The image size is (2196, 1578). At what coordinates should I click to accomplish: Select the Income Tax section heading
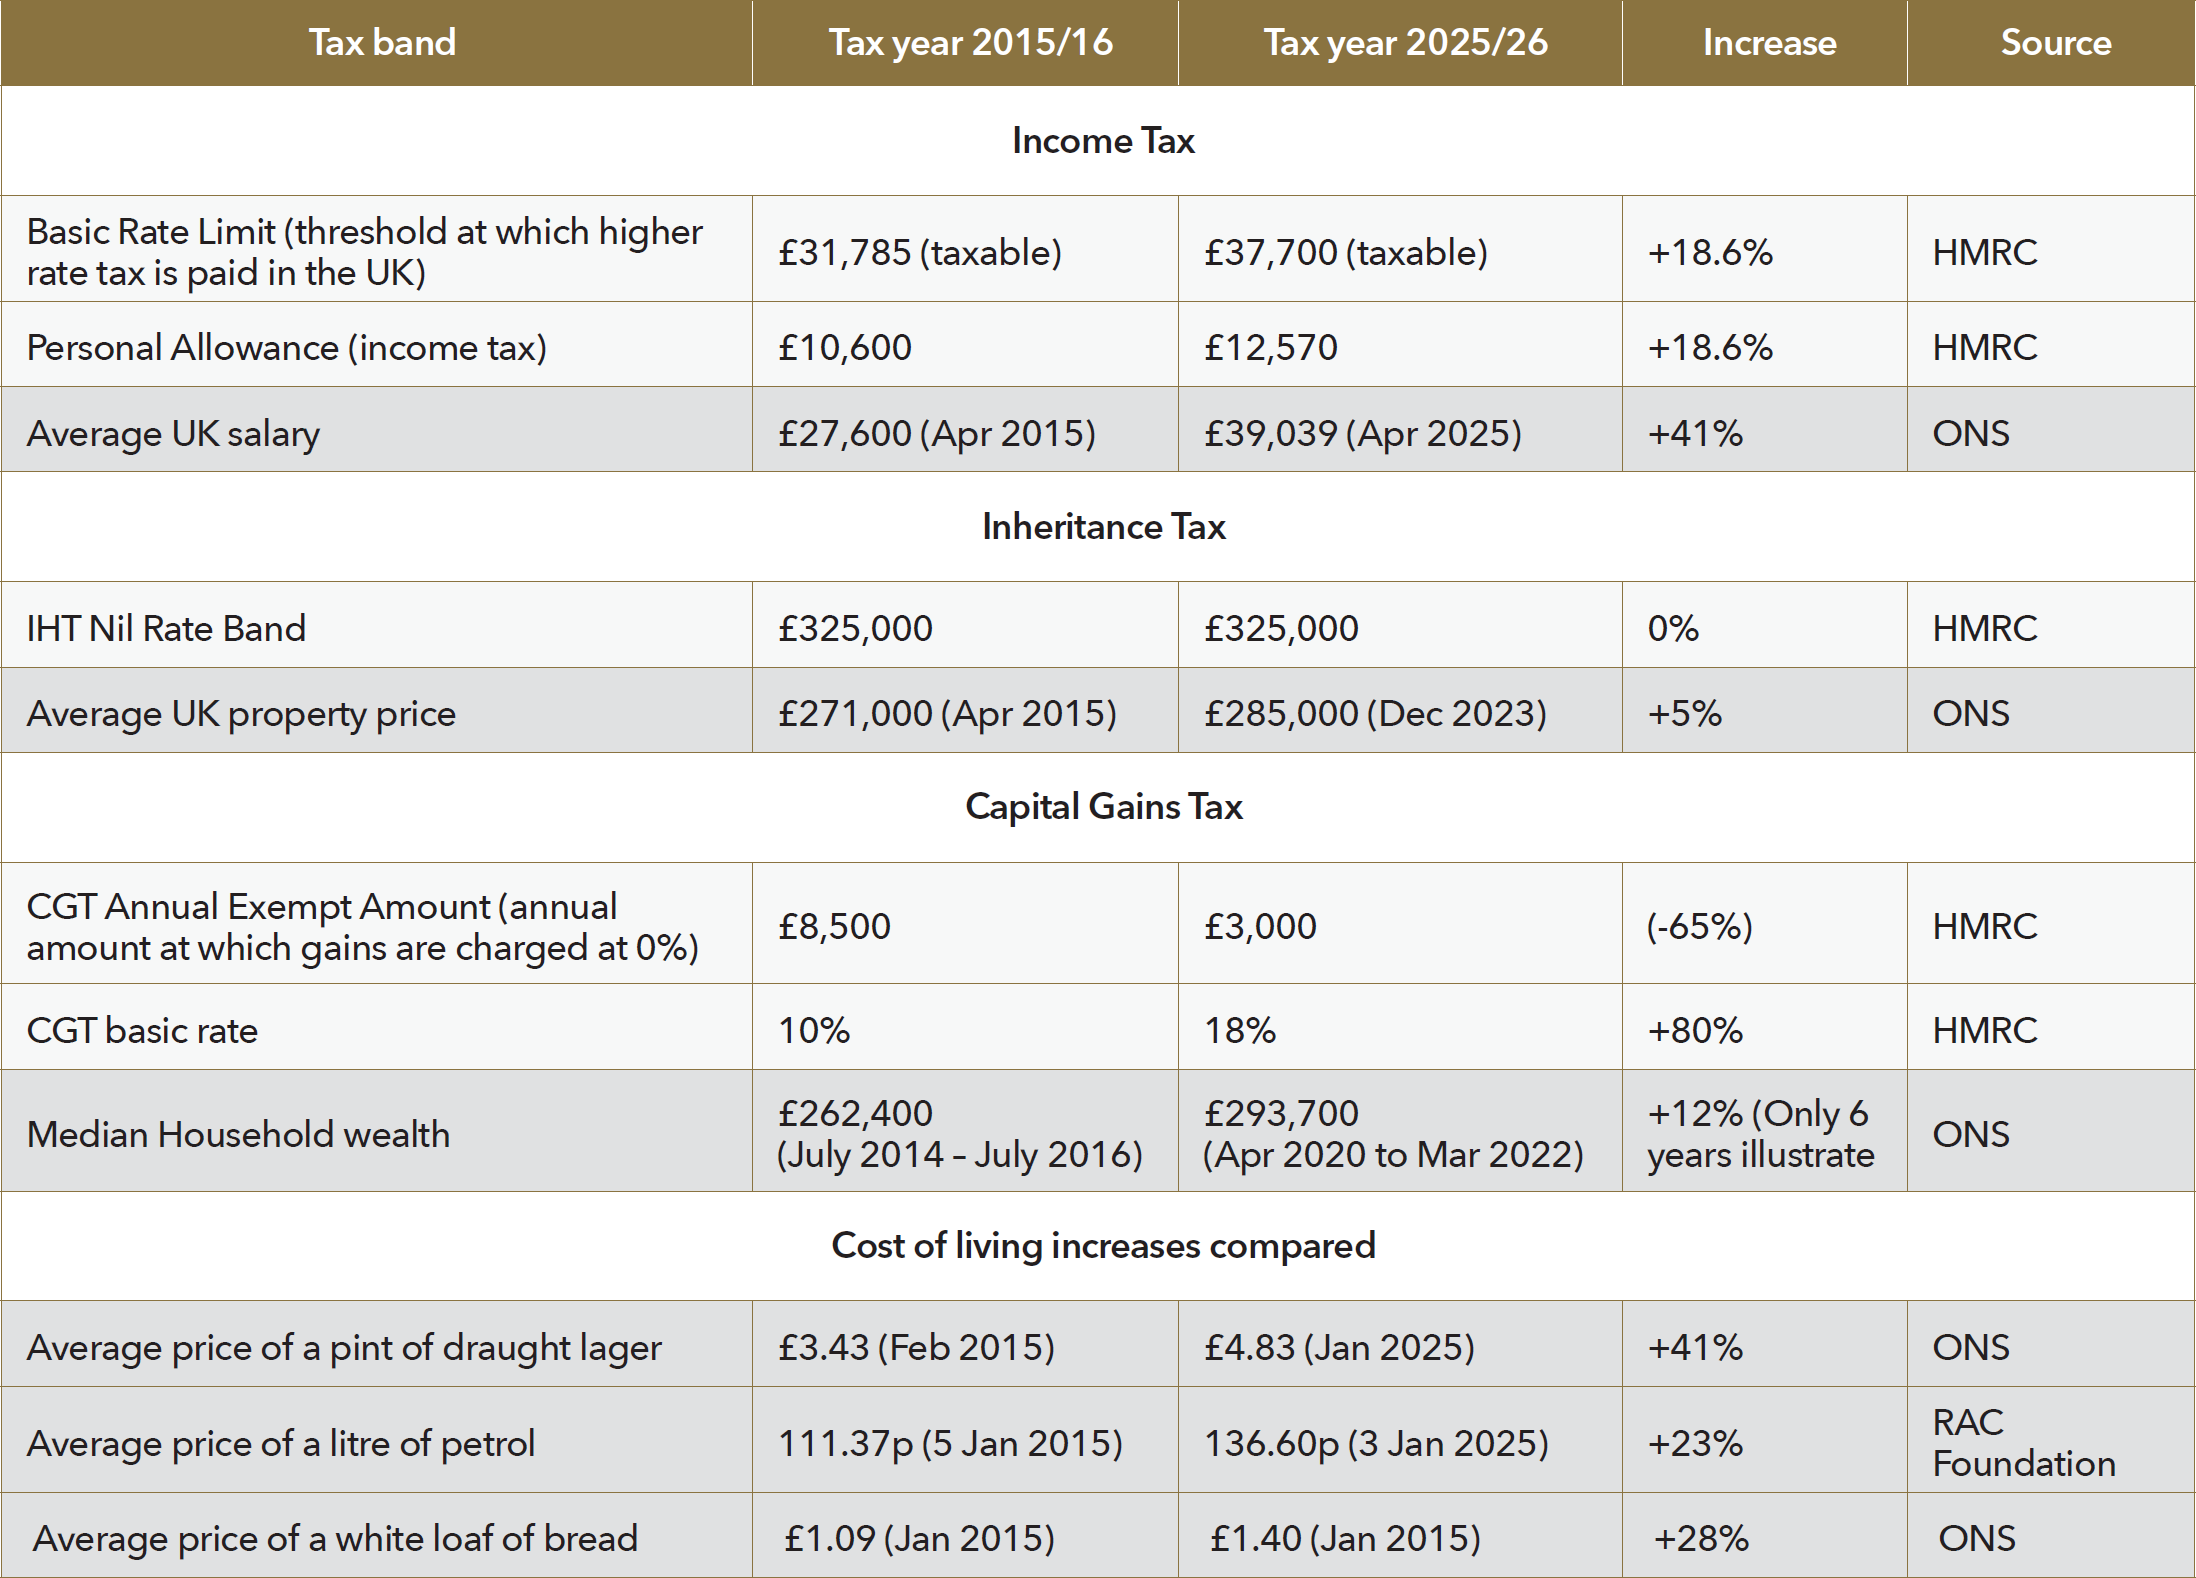point(1103,141)
